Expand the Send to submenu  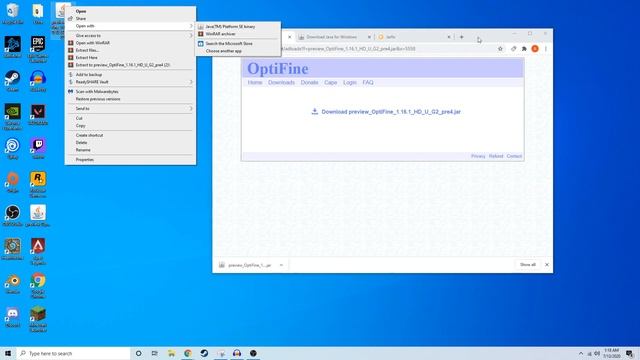[x=130, y=109]
